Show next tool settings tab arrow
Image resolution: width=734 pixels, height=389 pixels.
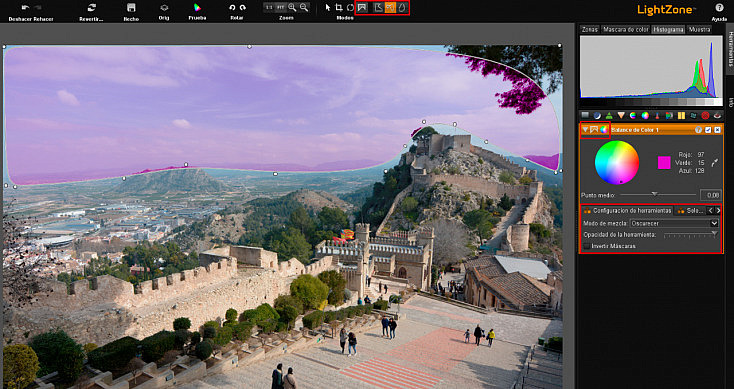[x=718, y=211]
